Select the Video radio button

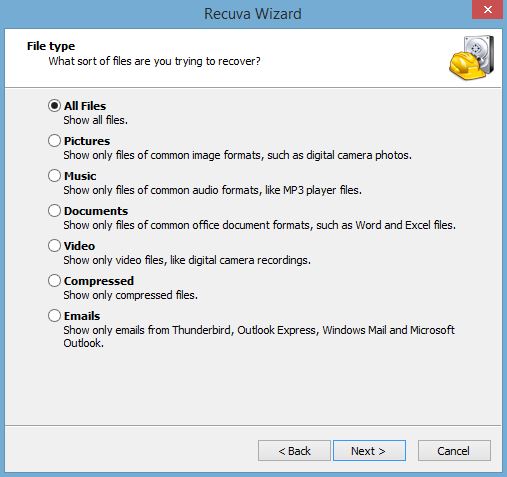point(54,246)
